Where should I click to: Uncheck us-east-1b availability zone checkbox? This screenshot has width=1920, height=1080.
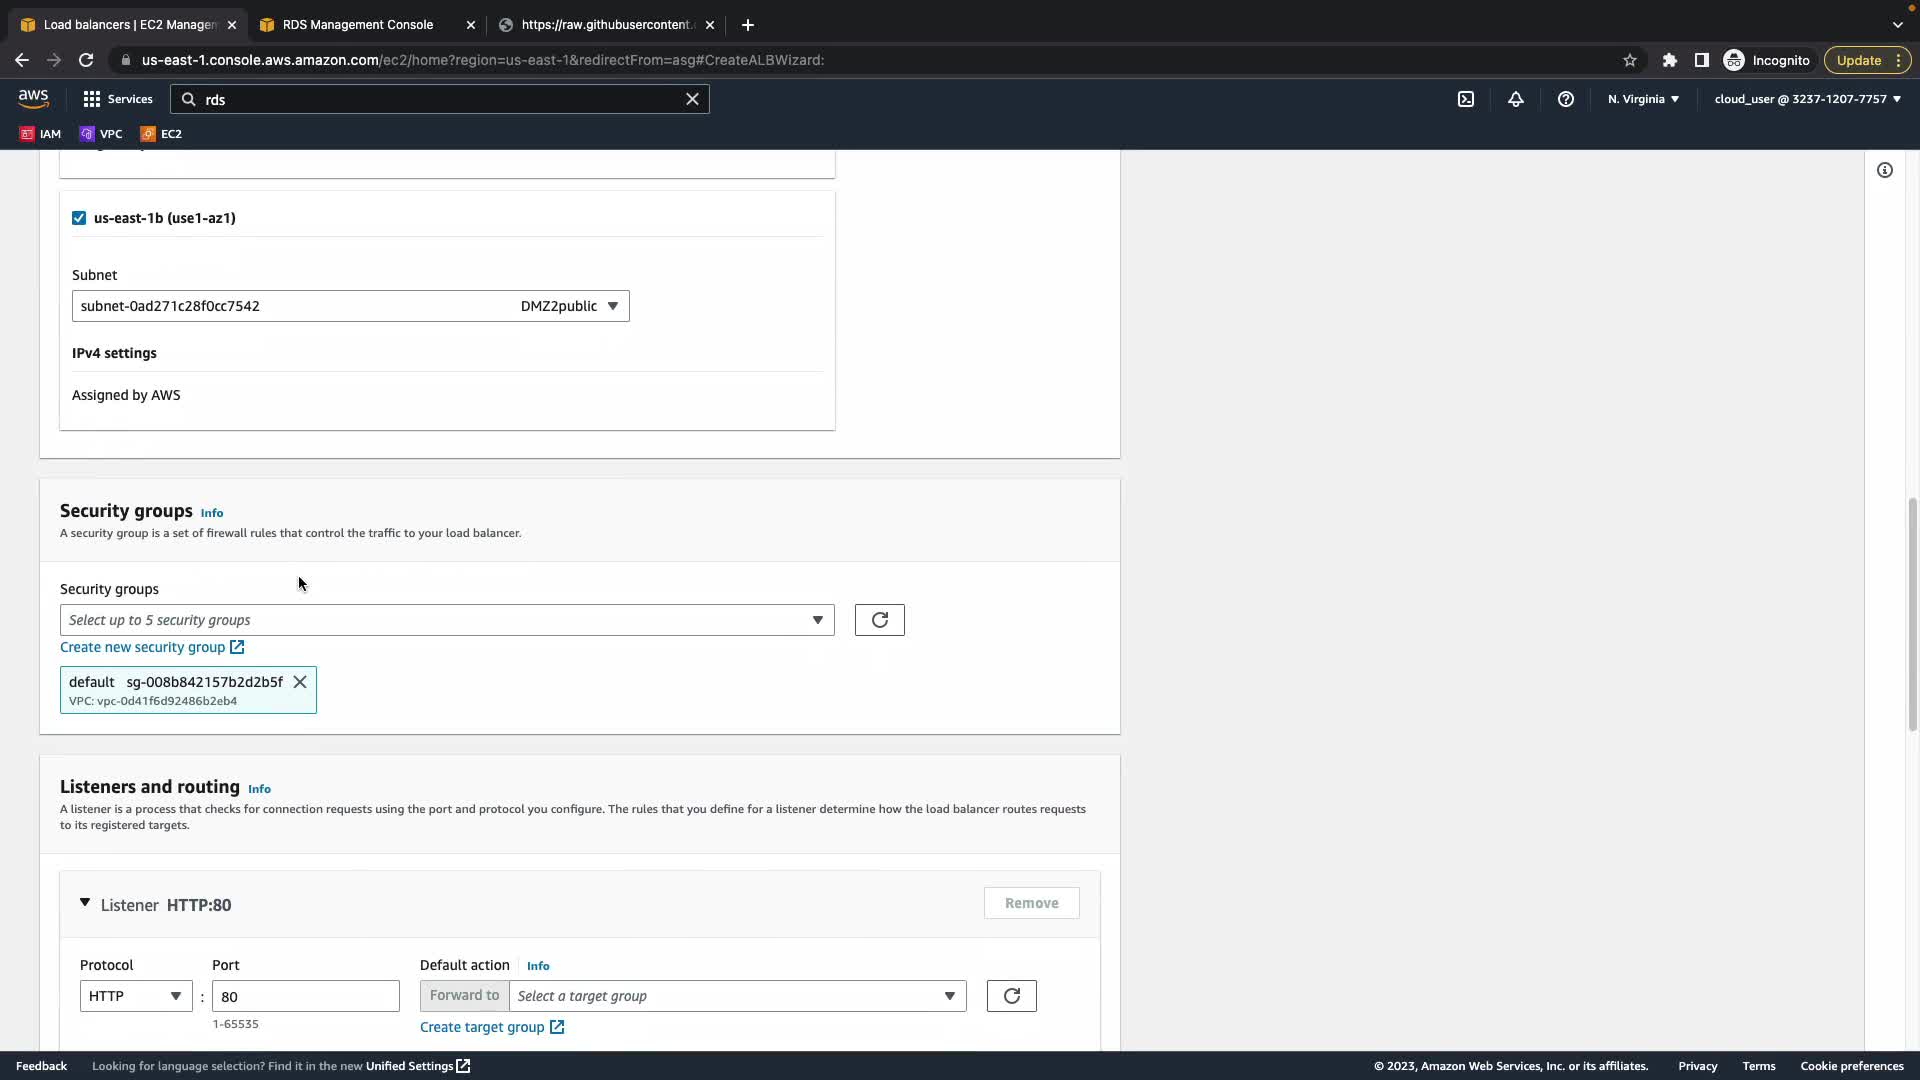point(79,218)
